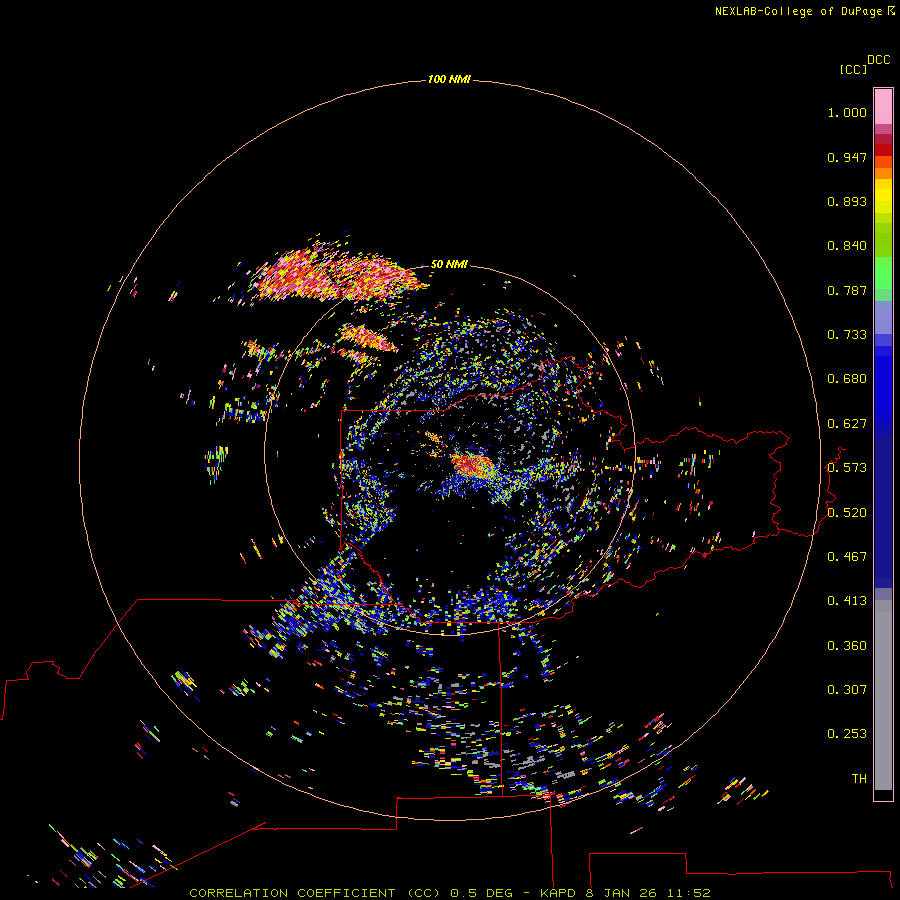Pick the gray color bar segment
The height and width of the screenshot is (900, 900).
click(883, 695)
